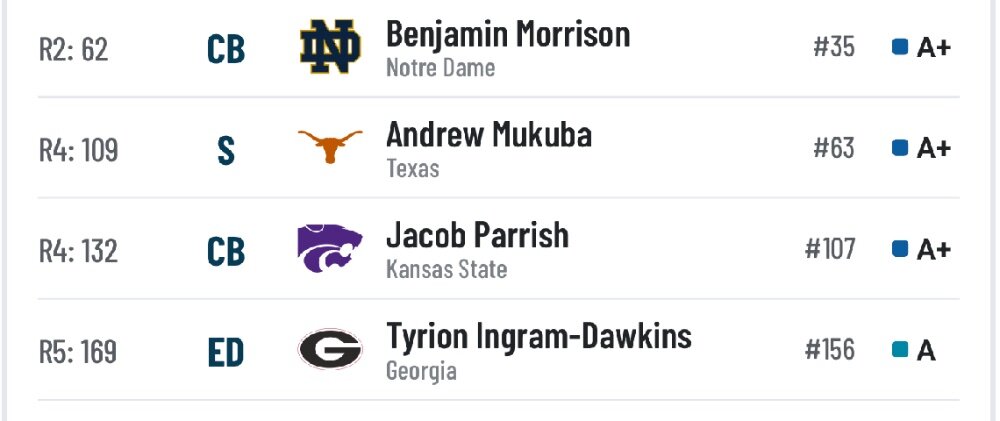Select the blue grade dot beside Benjamin Morrison
Viewport: 1000px width, 421px height.
click(900, 47)
